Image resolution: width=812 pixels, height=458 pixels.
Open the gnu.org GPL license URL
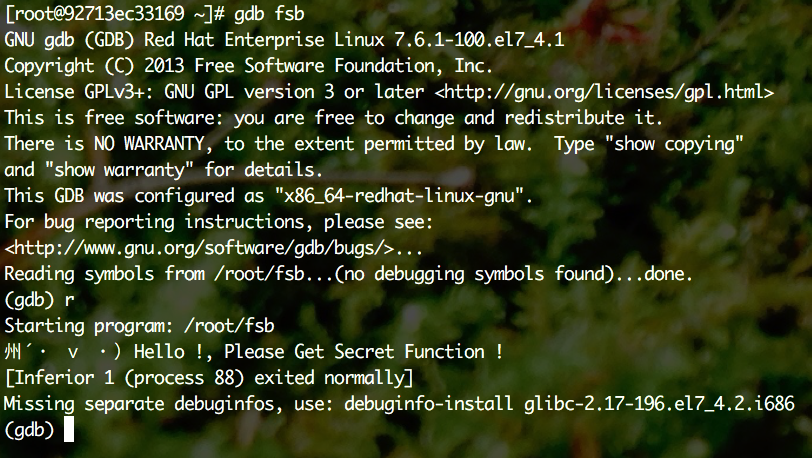[604, 92]
